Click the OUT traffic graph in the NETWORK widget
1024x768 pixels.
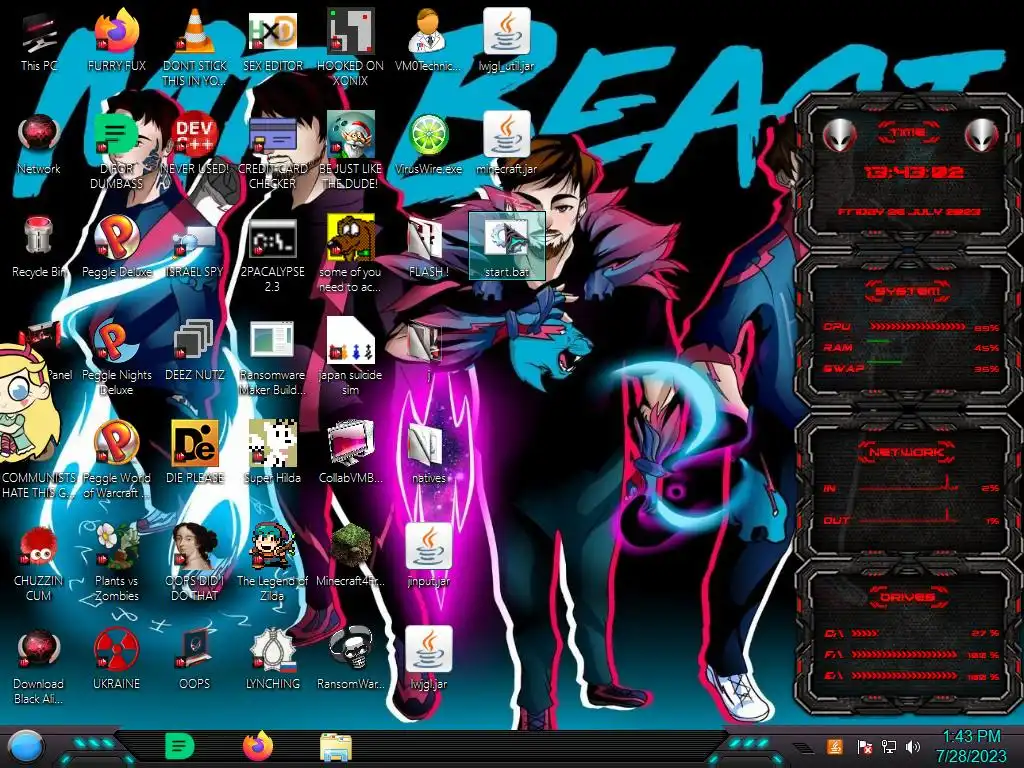tap(910, 516)
